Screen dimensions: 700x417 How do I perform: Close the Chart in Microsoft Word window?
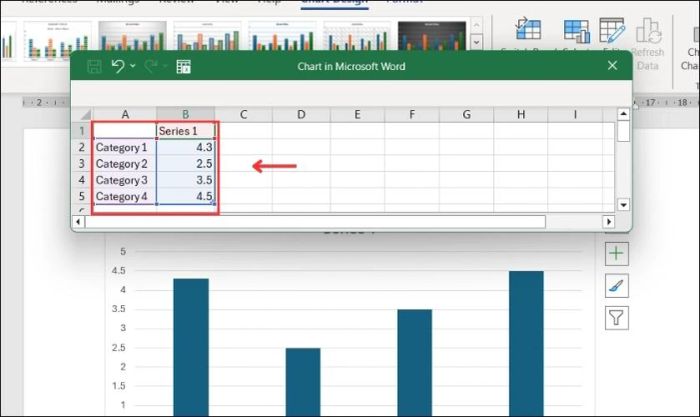pyautogui.click(x=612, y=66)
